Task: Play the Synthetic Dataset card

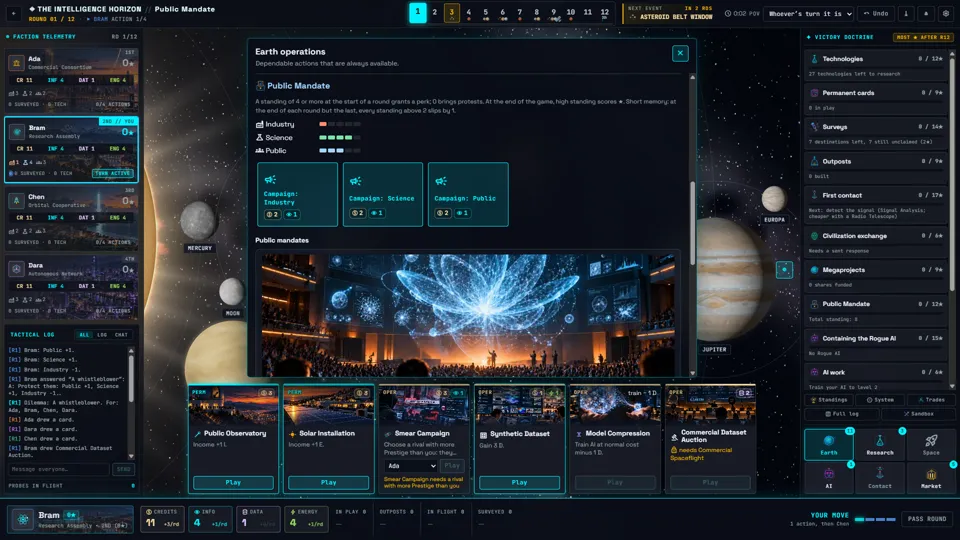Action: (519, 482)
